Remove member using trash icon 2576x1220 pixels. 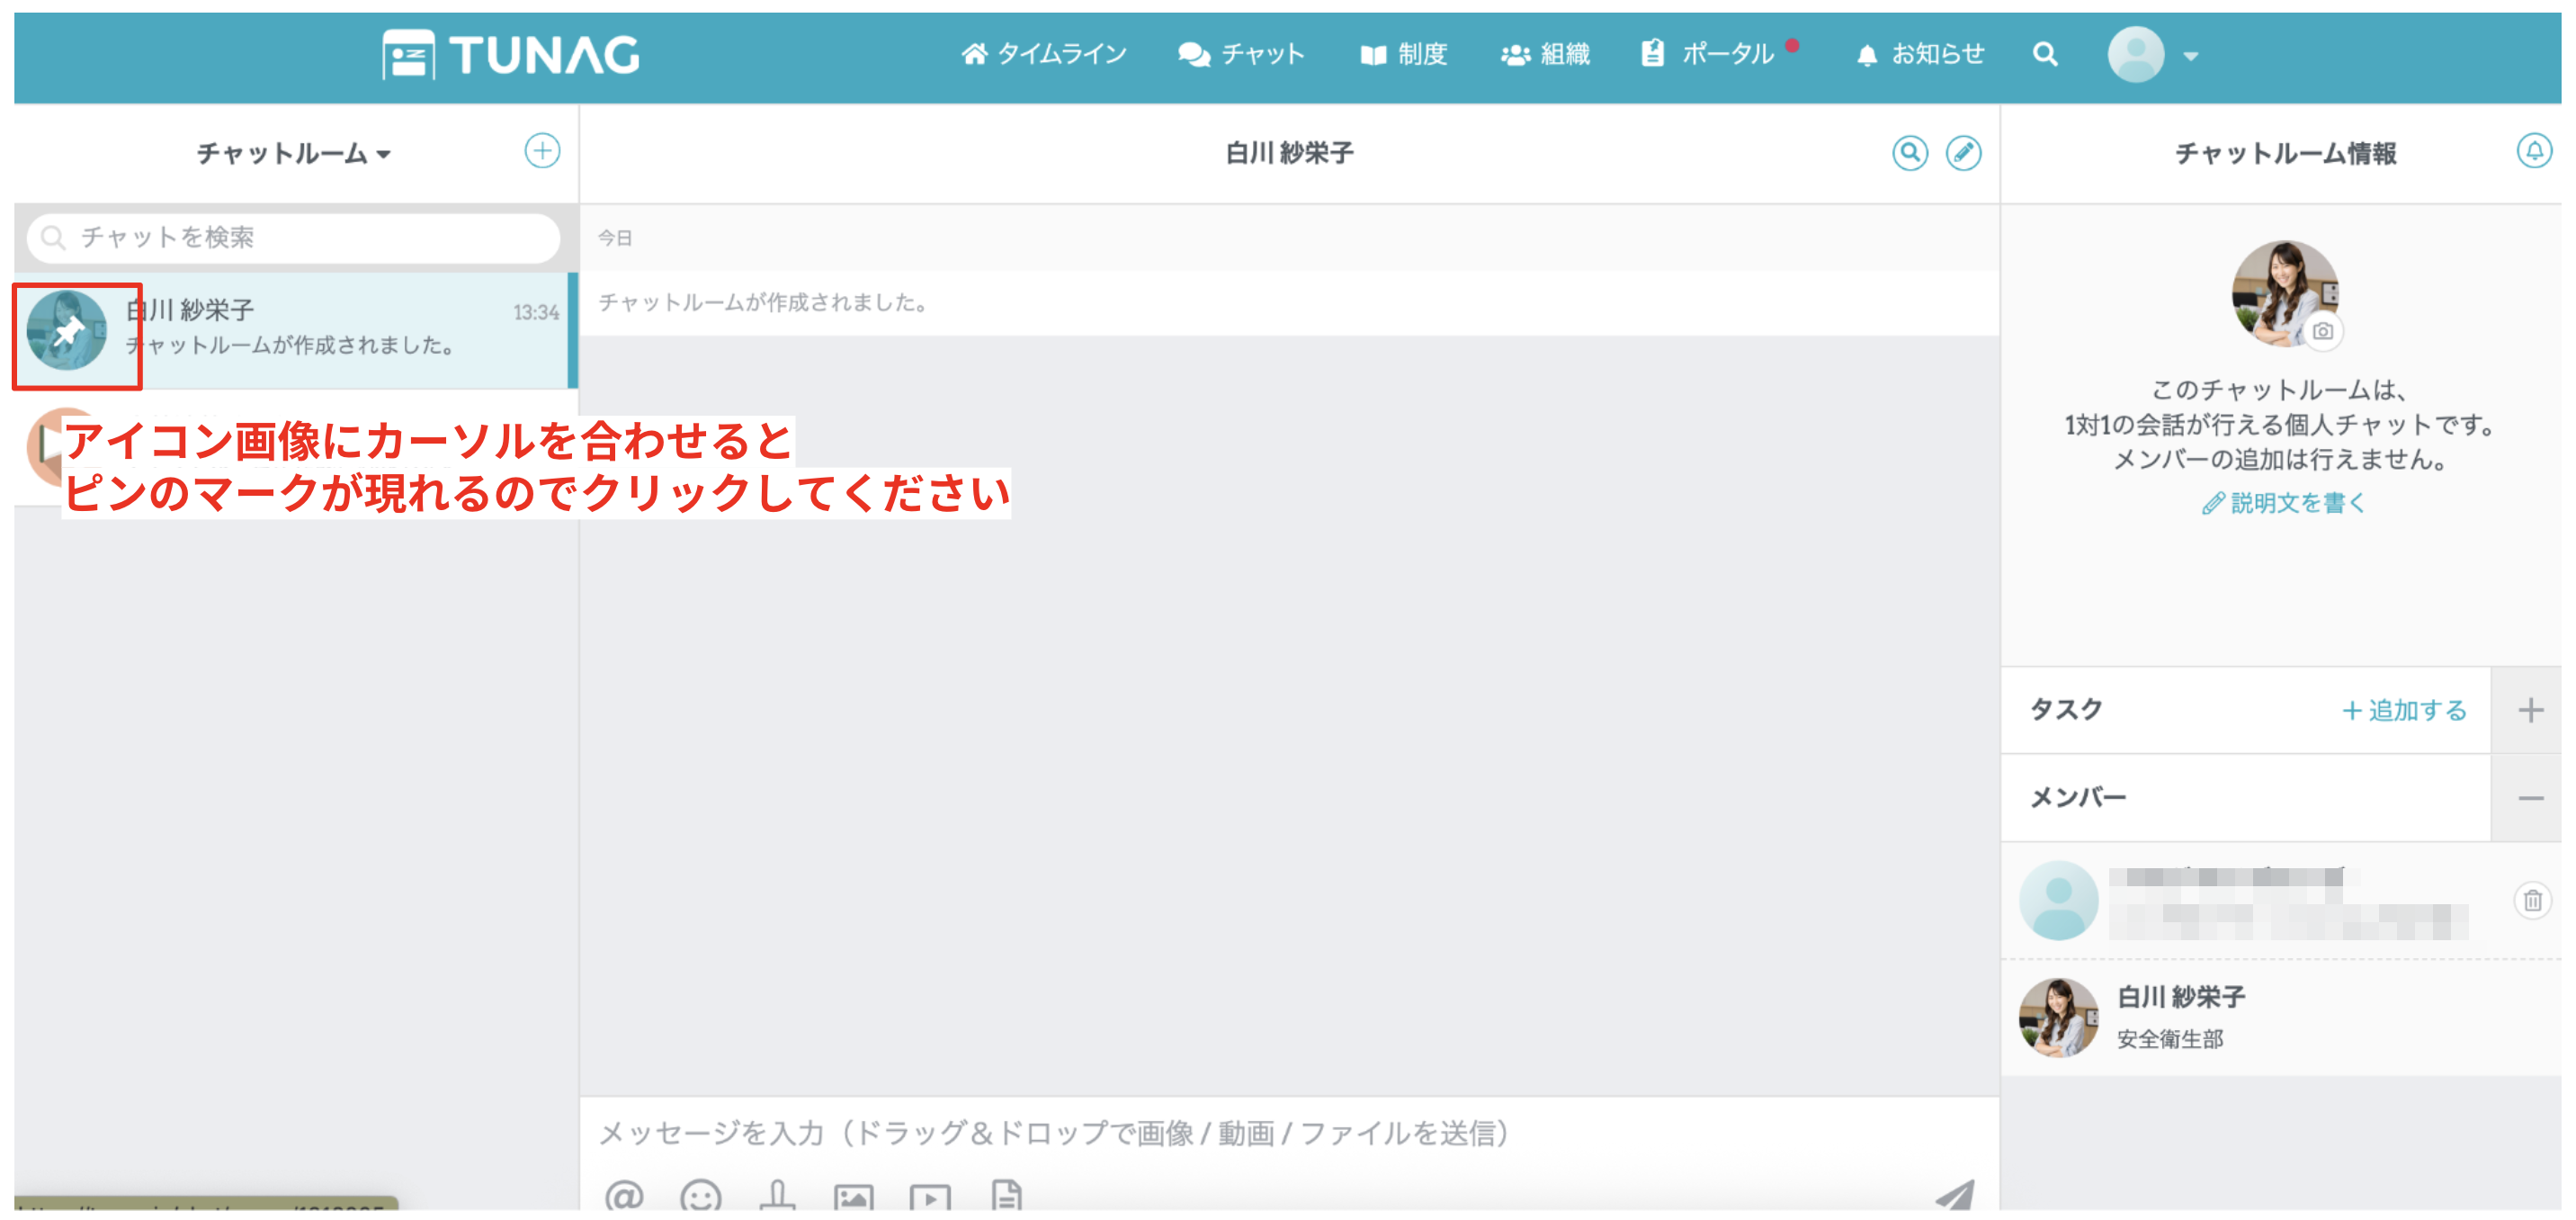[x=2532, y=900]
